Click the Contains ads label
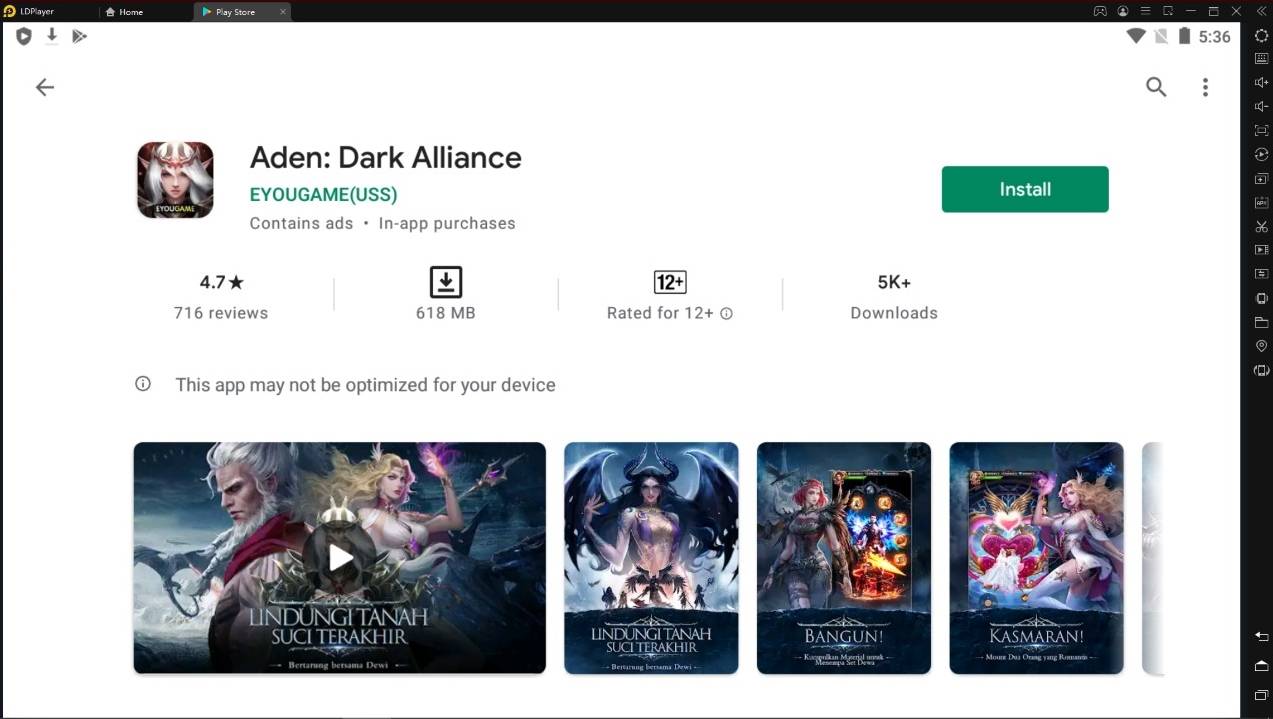Image resolution: width=1273 pixels, height=719 pixels. tap(301, 223)
